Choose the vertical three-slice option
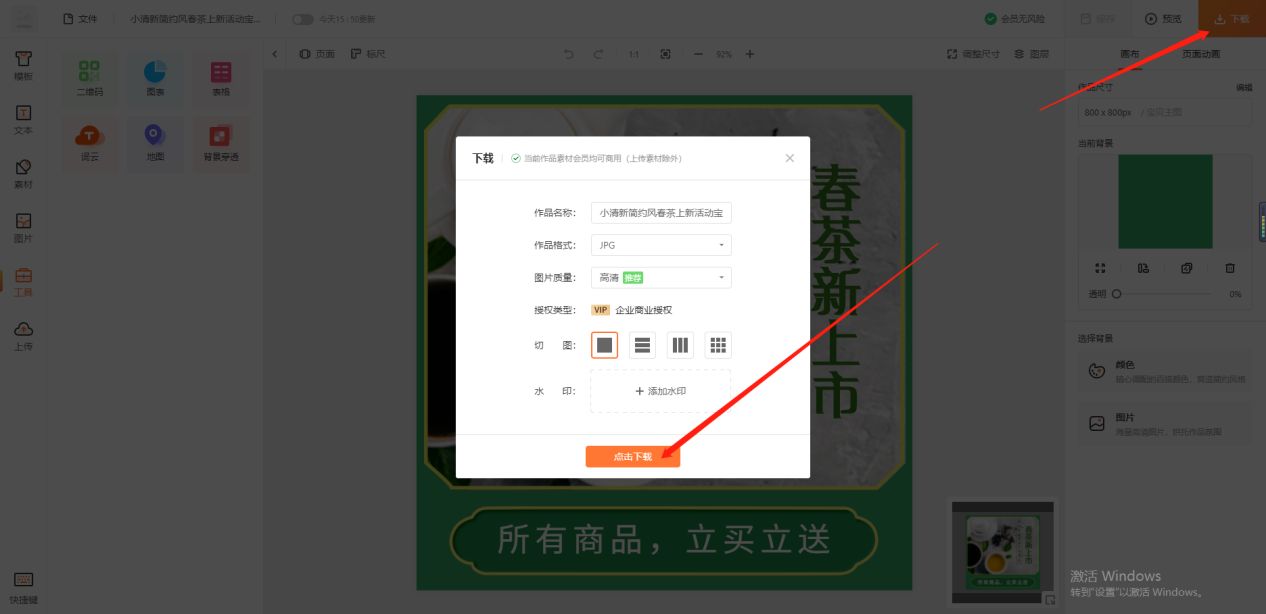Viewport: 1266px width, 614px height. (x=680, y=344)
